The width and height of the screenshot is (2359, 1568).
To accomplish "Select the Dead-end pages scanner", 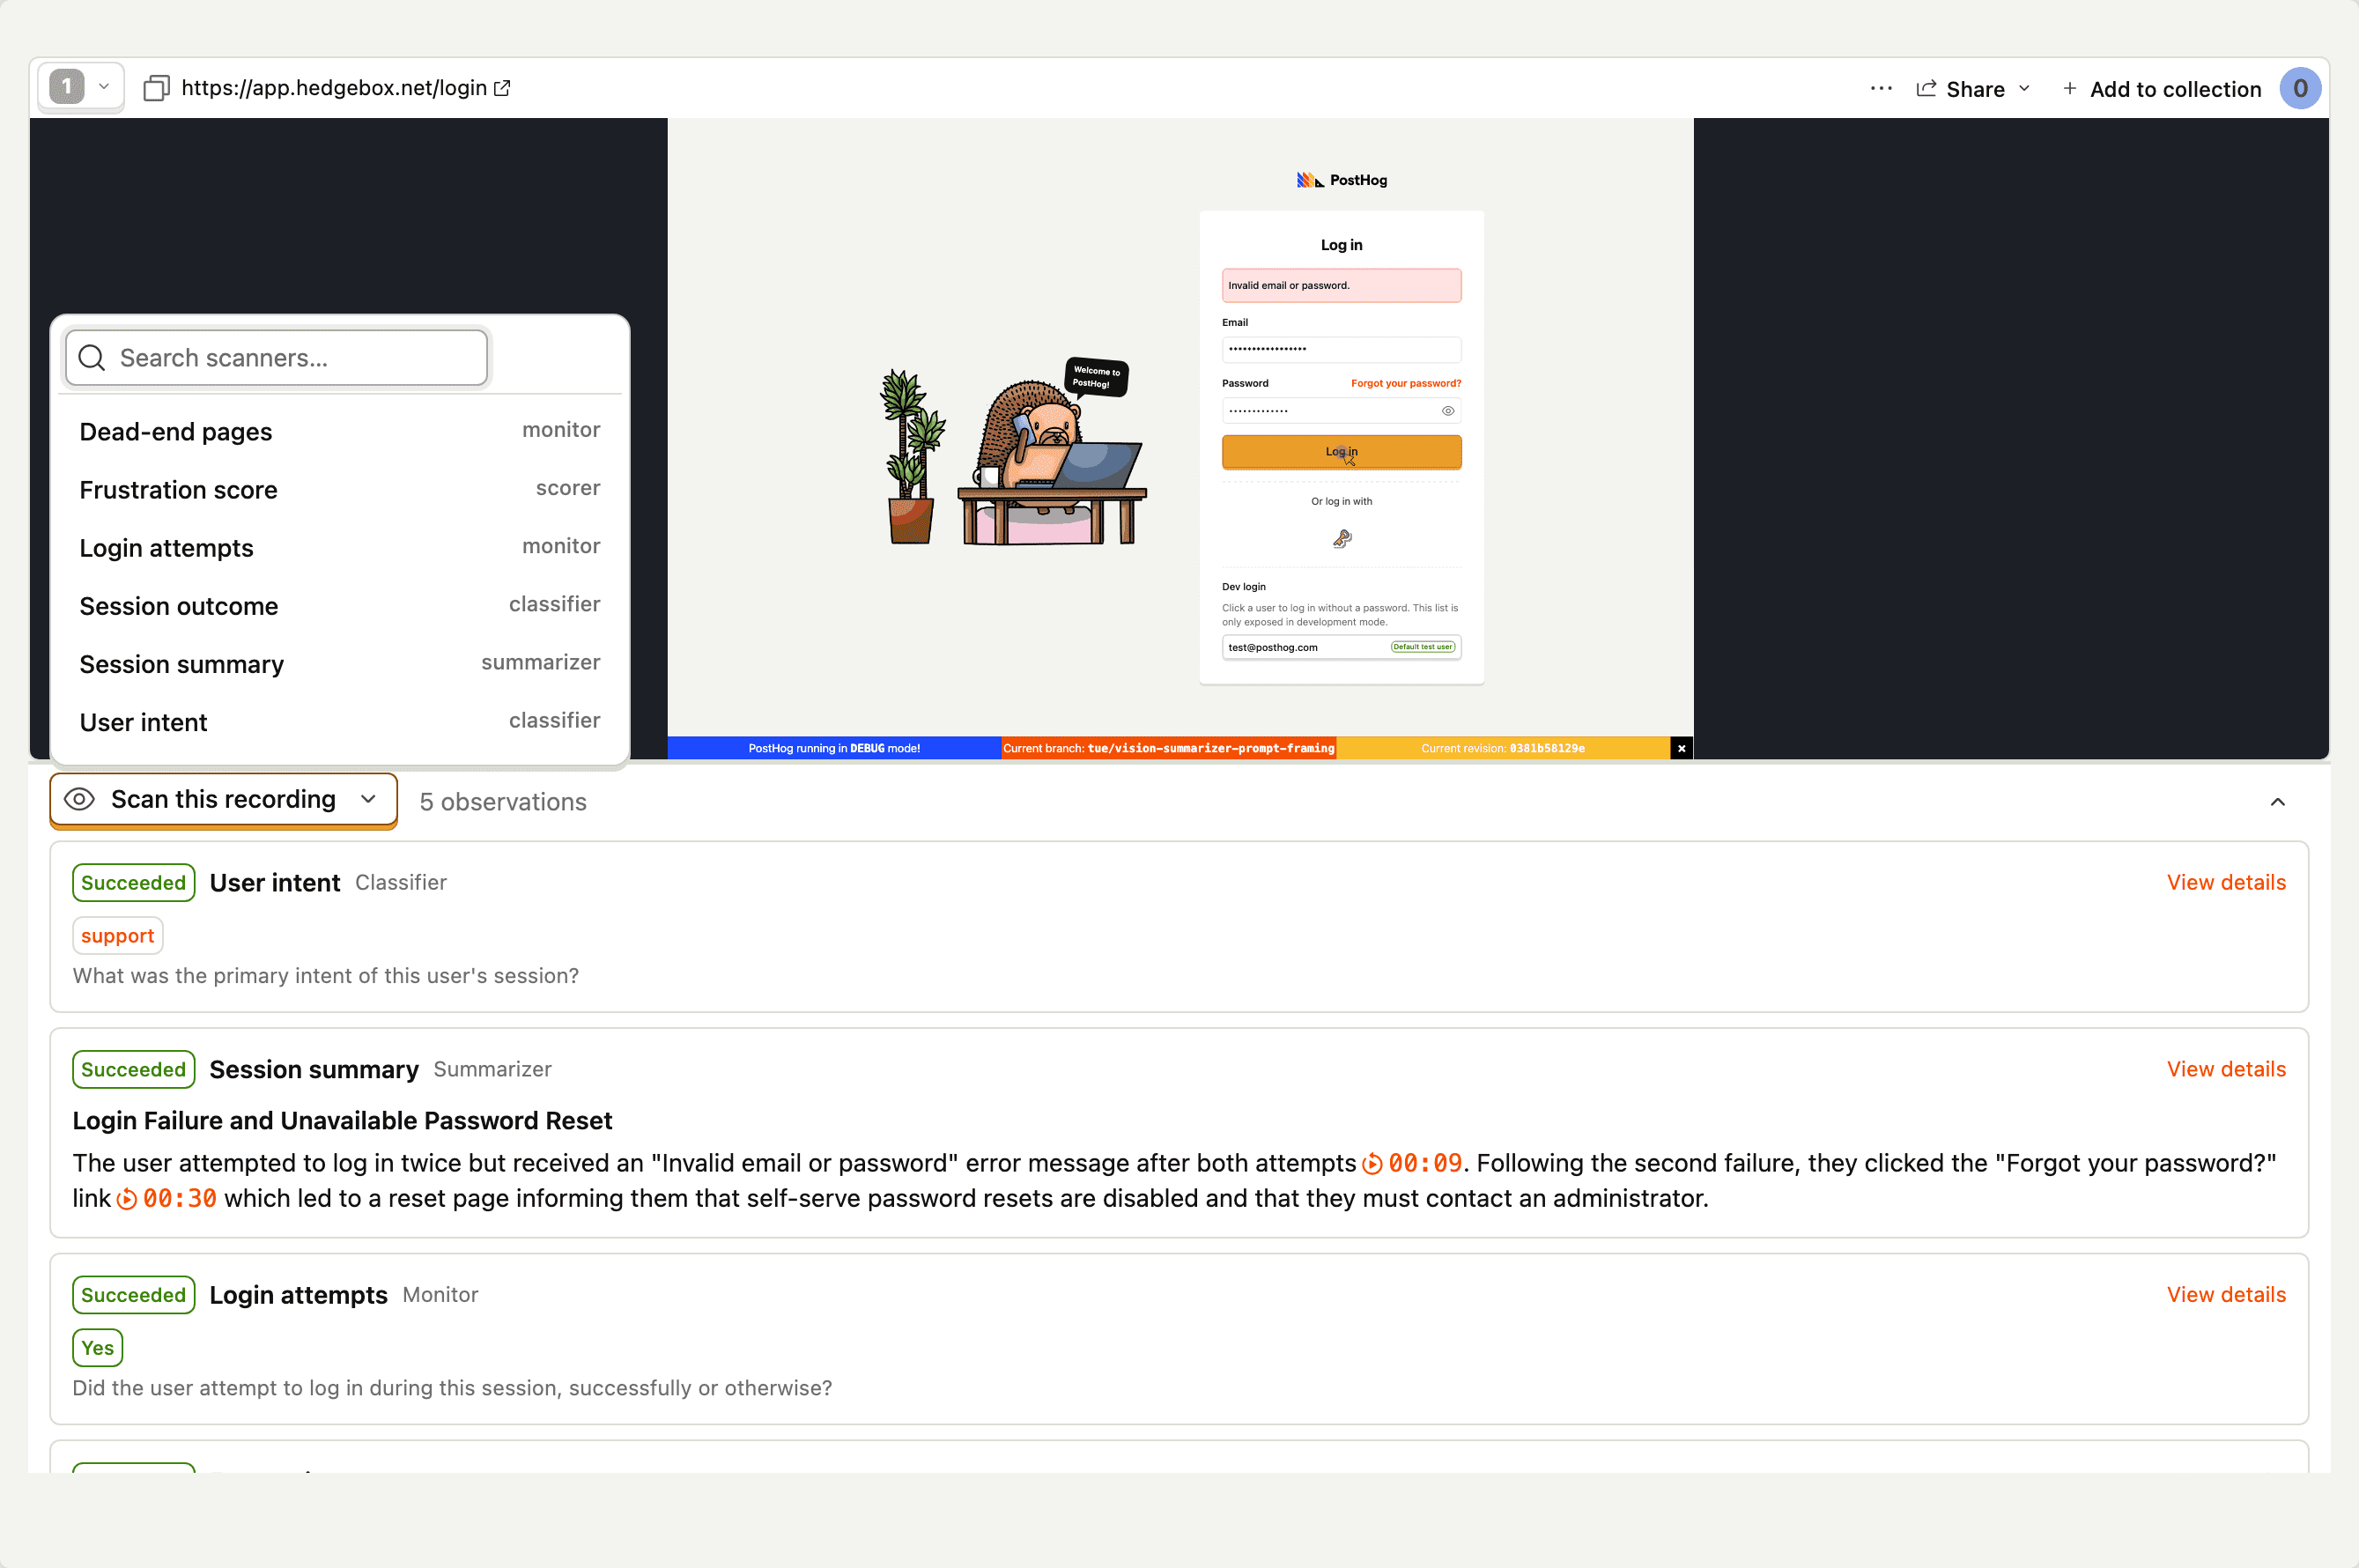I will (339, 431).
